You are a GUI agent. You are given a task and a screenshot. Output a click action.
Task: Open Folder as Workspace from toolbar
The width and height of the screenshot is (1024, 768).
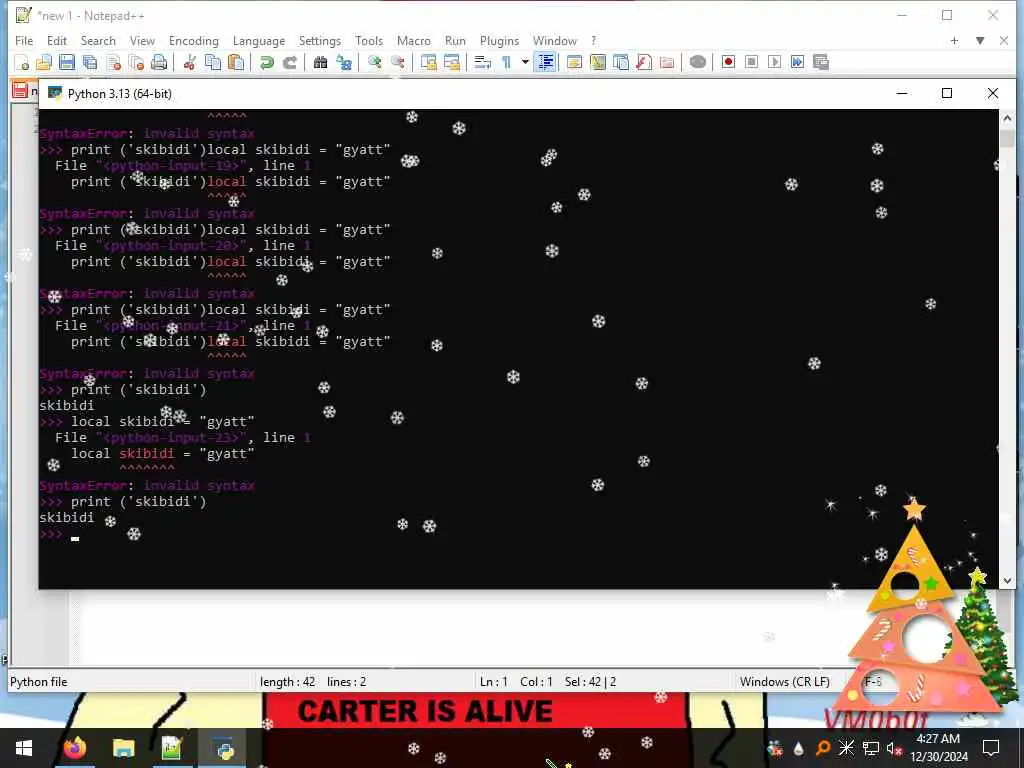click(x=667, y=63)
